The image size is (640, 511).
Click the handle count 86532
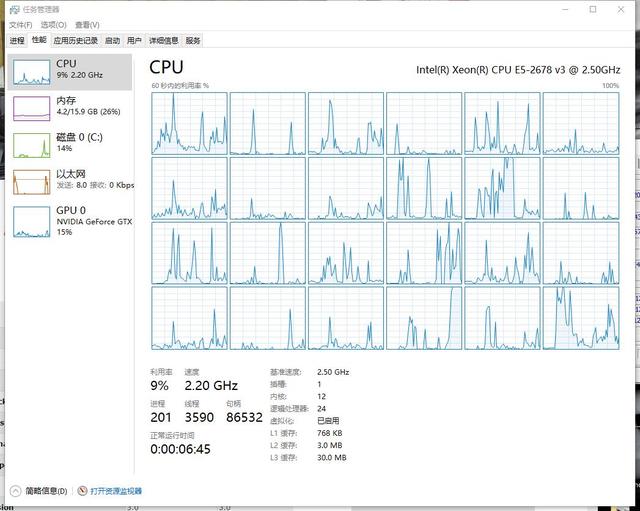click(x=244, y=418)
